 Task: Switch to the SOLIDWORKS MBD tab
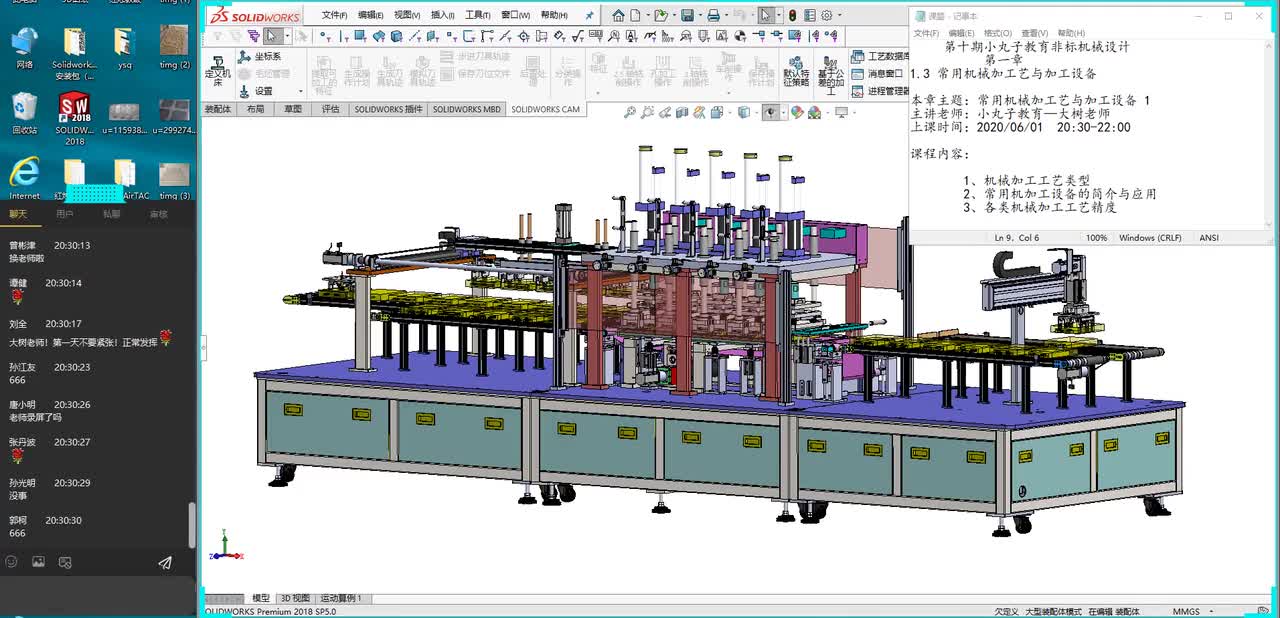(x=466, y=109)
